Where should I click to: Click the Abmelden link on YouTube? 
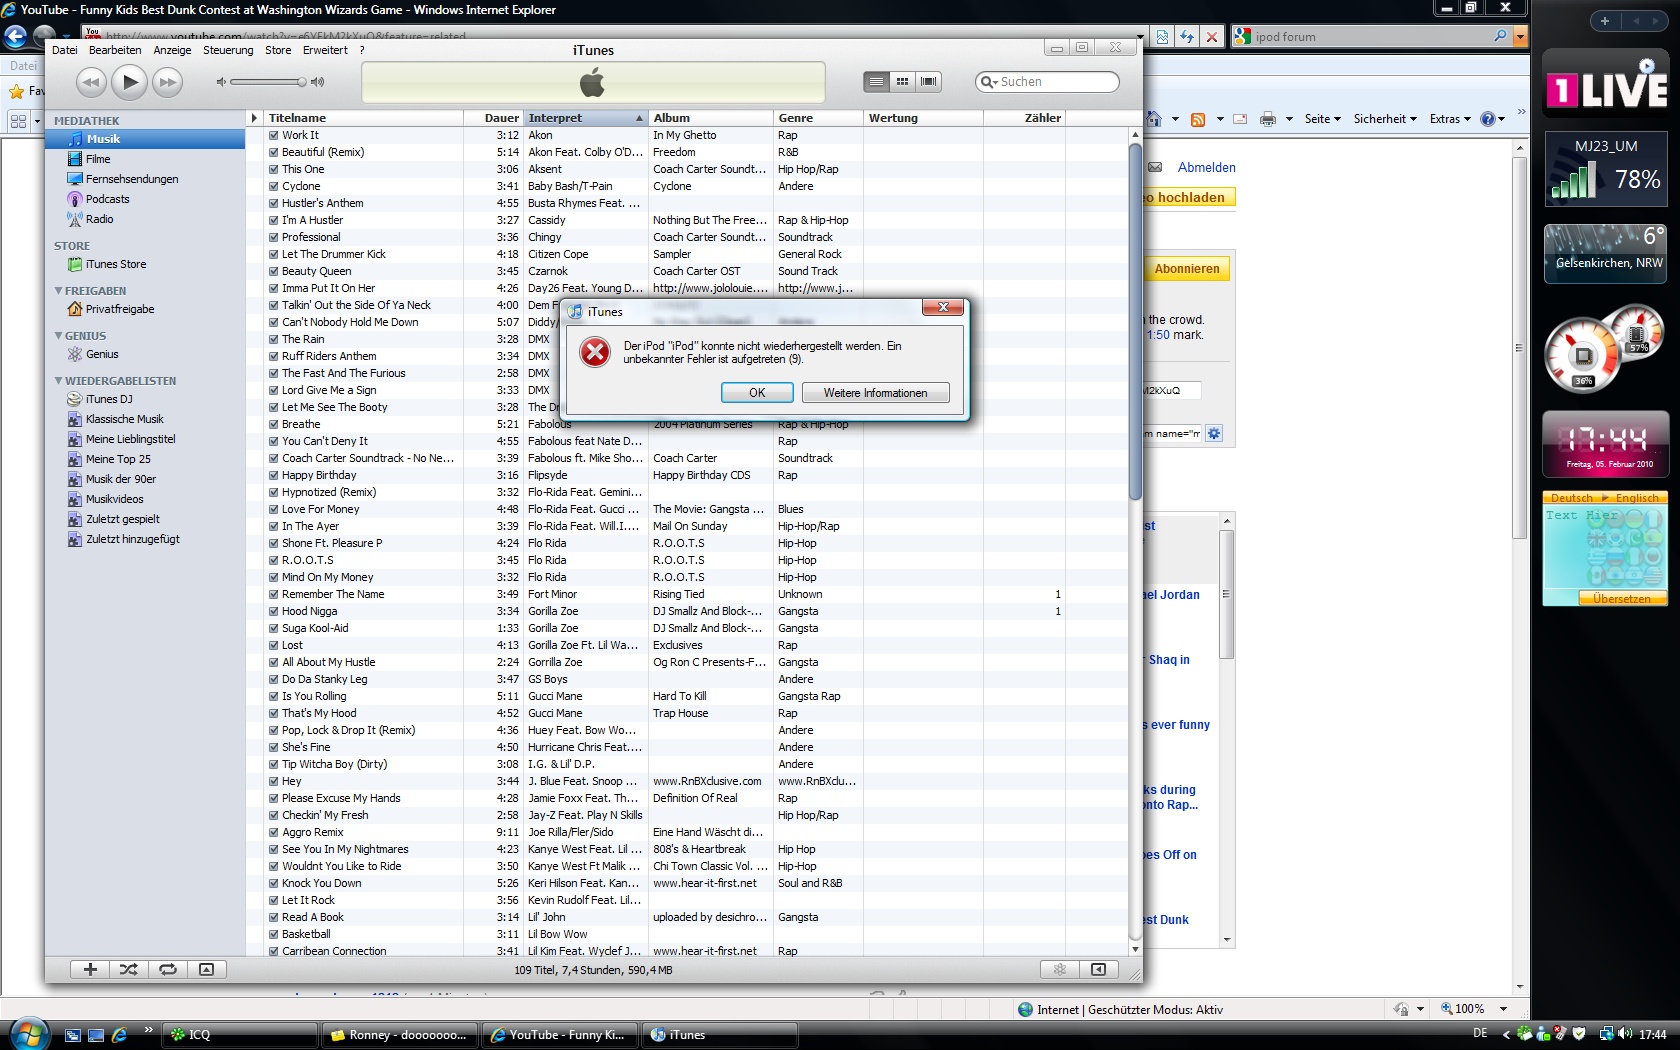[1206, 168]
